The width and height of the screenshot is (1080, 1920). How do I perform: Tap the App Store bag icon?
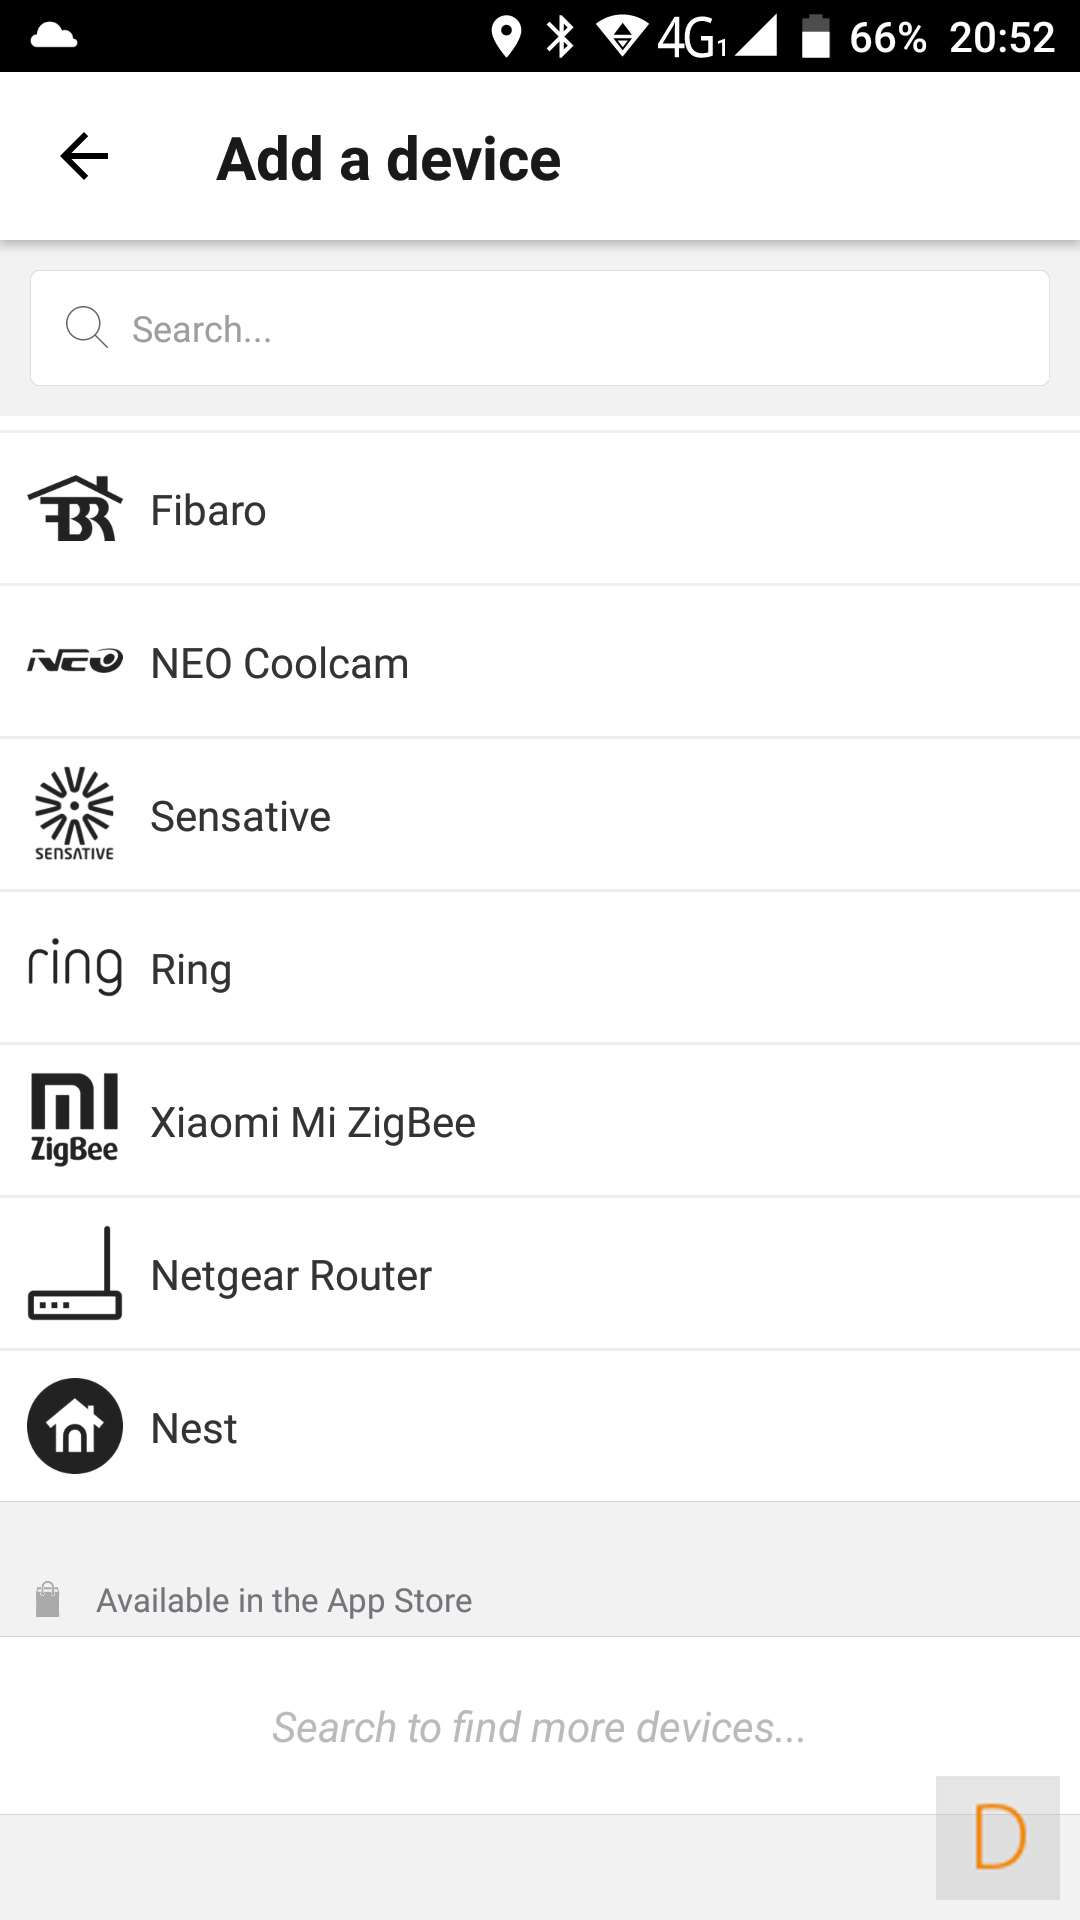click(x=48, y=1599)
